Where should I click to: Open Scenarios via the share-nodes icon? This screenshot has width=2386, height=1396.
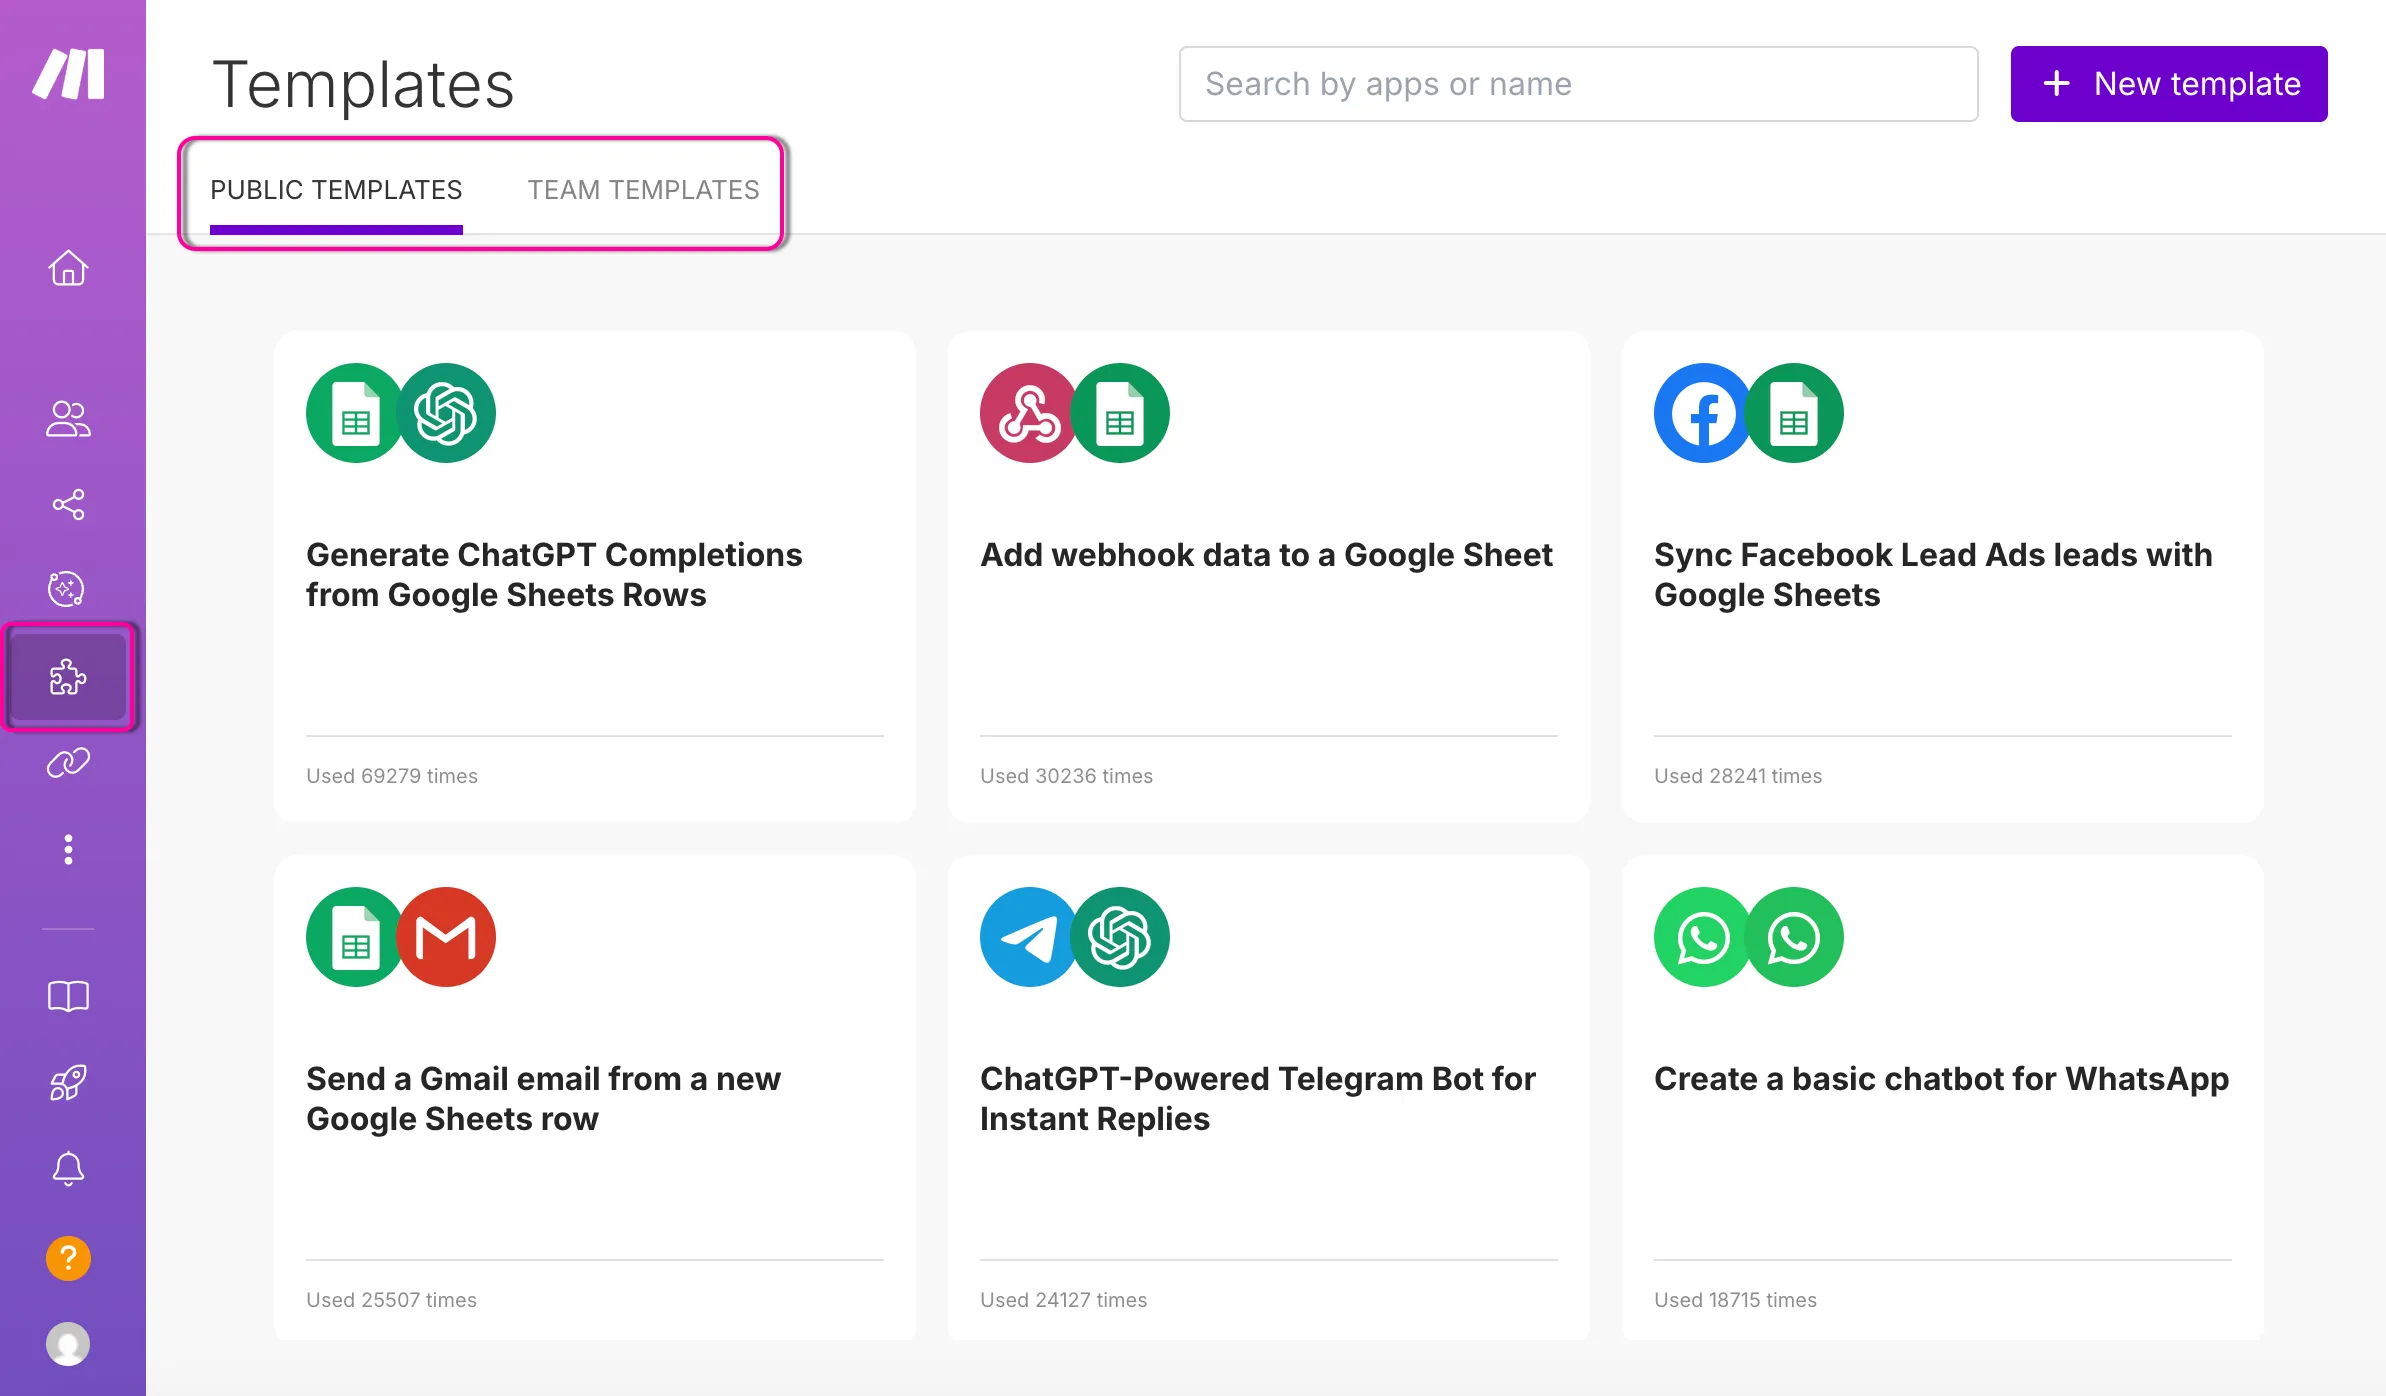(68, 504)
